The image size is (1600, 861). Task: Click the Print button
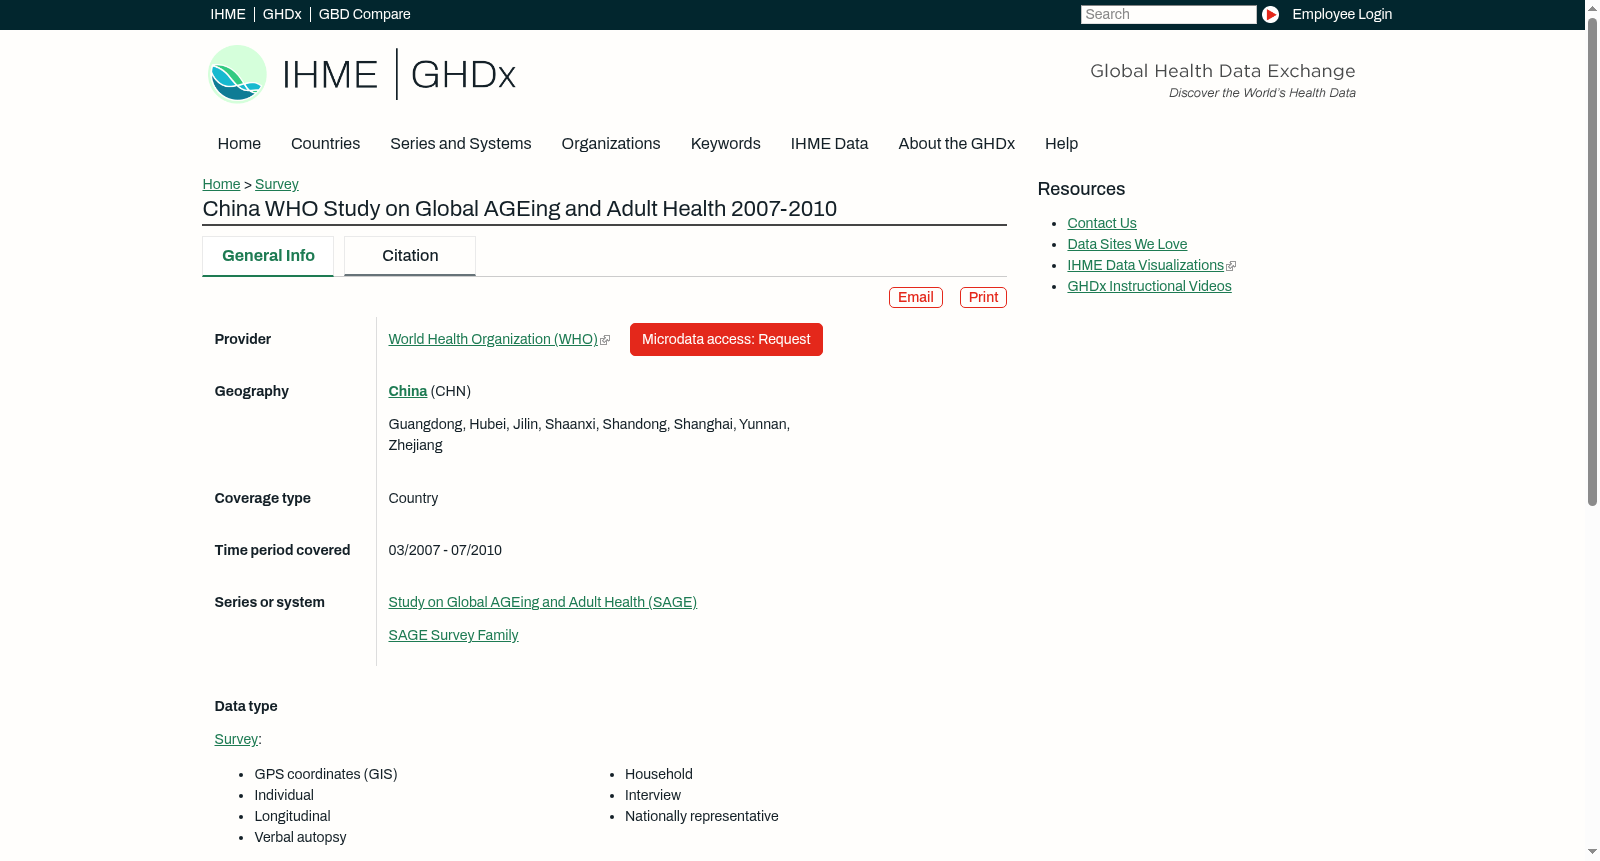click(983, 297)
